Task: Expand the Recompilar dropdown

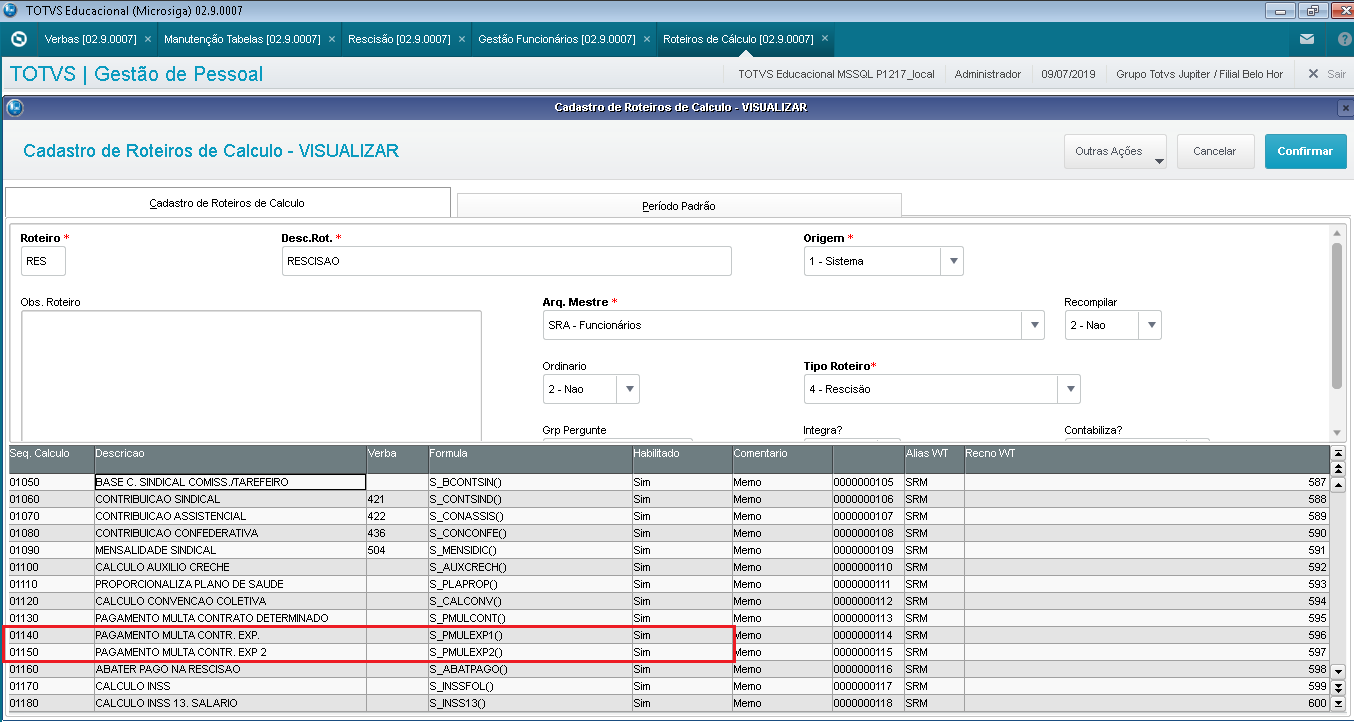Action: point(1150,325)
